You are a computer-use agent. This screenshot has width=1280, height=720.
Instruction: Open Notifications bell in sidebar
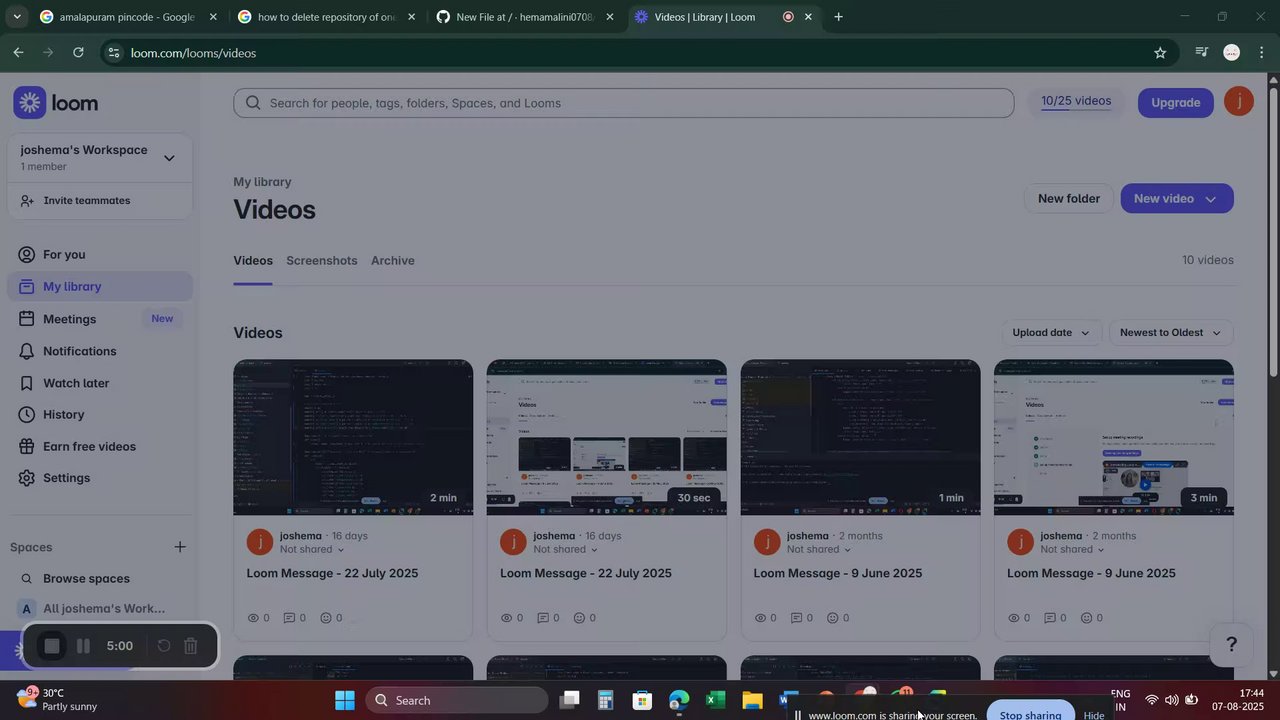26,351
